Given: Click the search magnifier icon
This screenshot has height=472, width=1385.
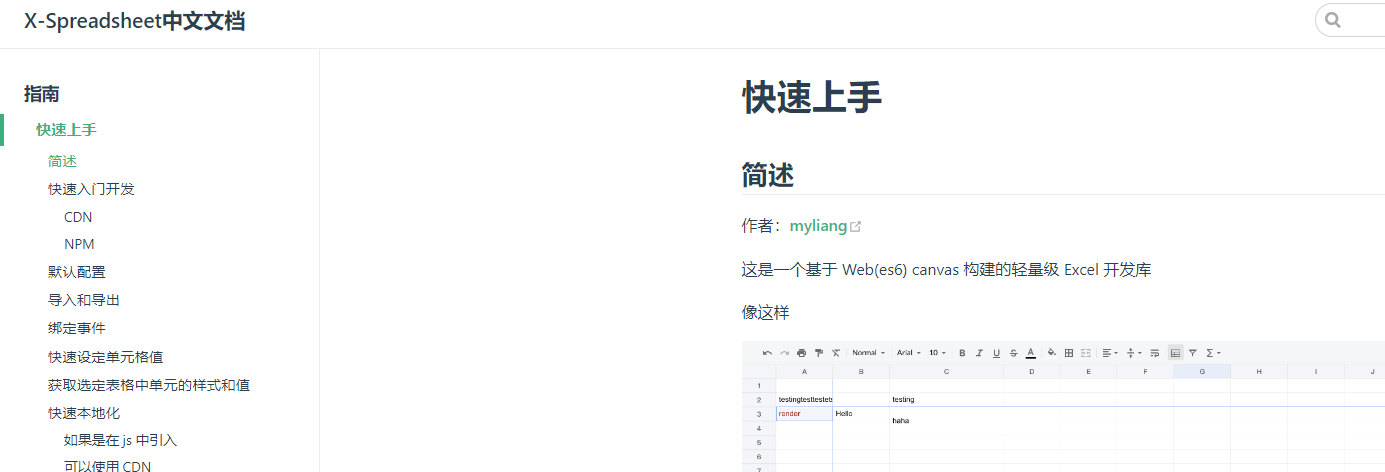Looking at the screenshot, I should 1333,19.
